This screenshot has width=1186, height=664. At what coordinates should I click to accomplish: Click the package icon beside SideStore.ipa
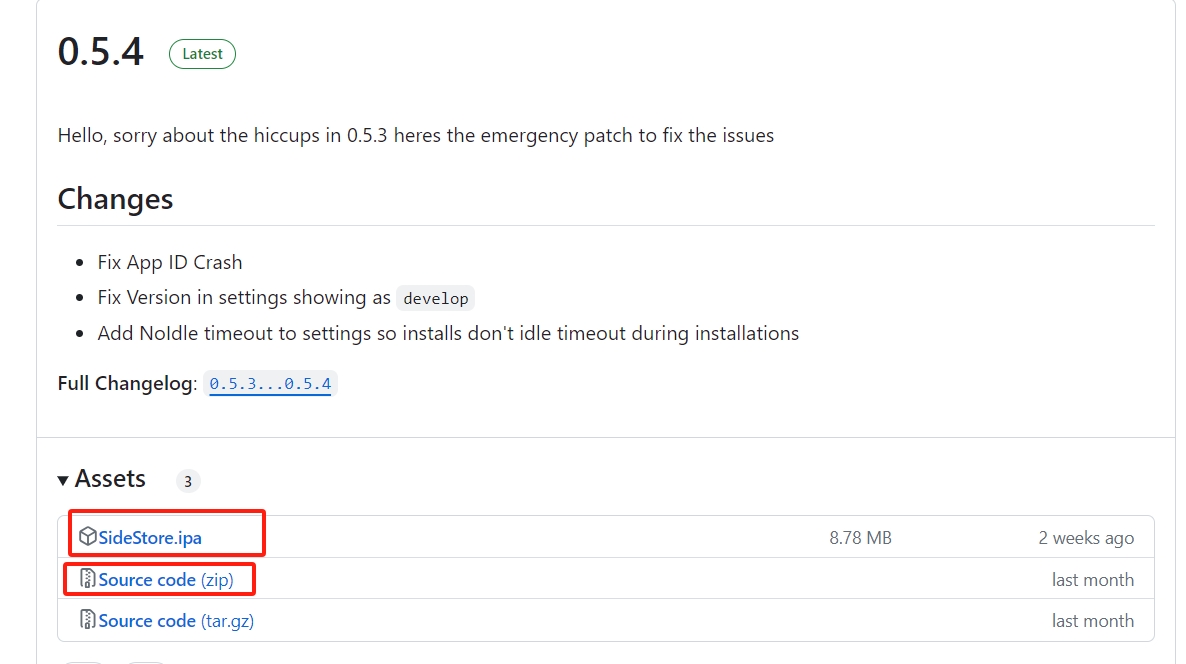click(x=88, y=536)
